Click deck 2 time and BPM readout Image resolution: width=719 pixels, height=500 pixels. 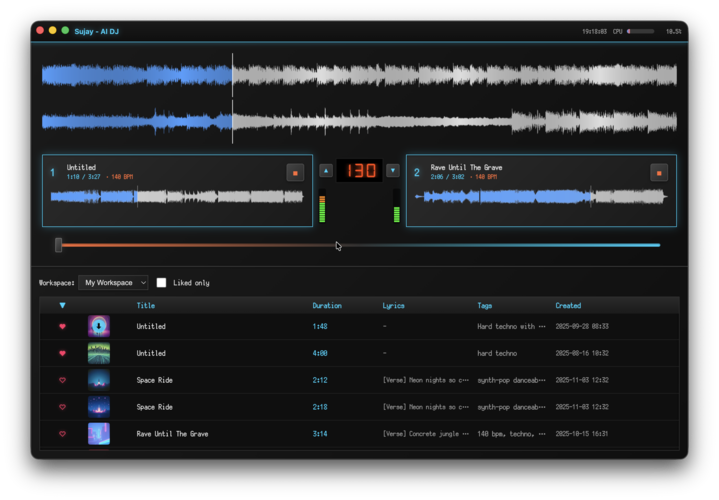tap(464, 177)
